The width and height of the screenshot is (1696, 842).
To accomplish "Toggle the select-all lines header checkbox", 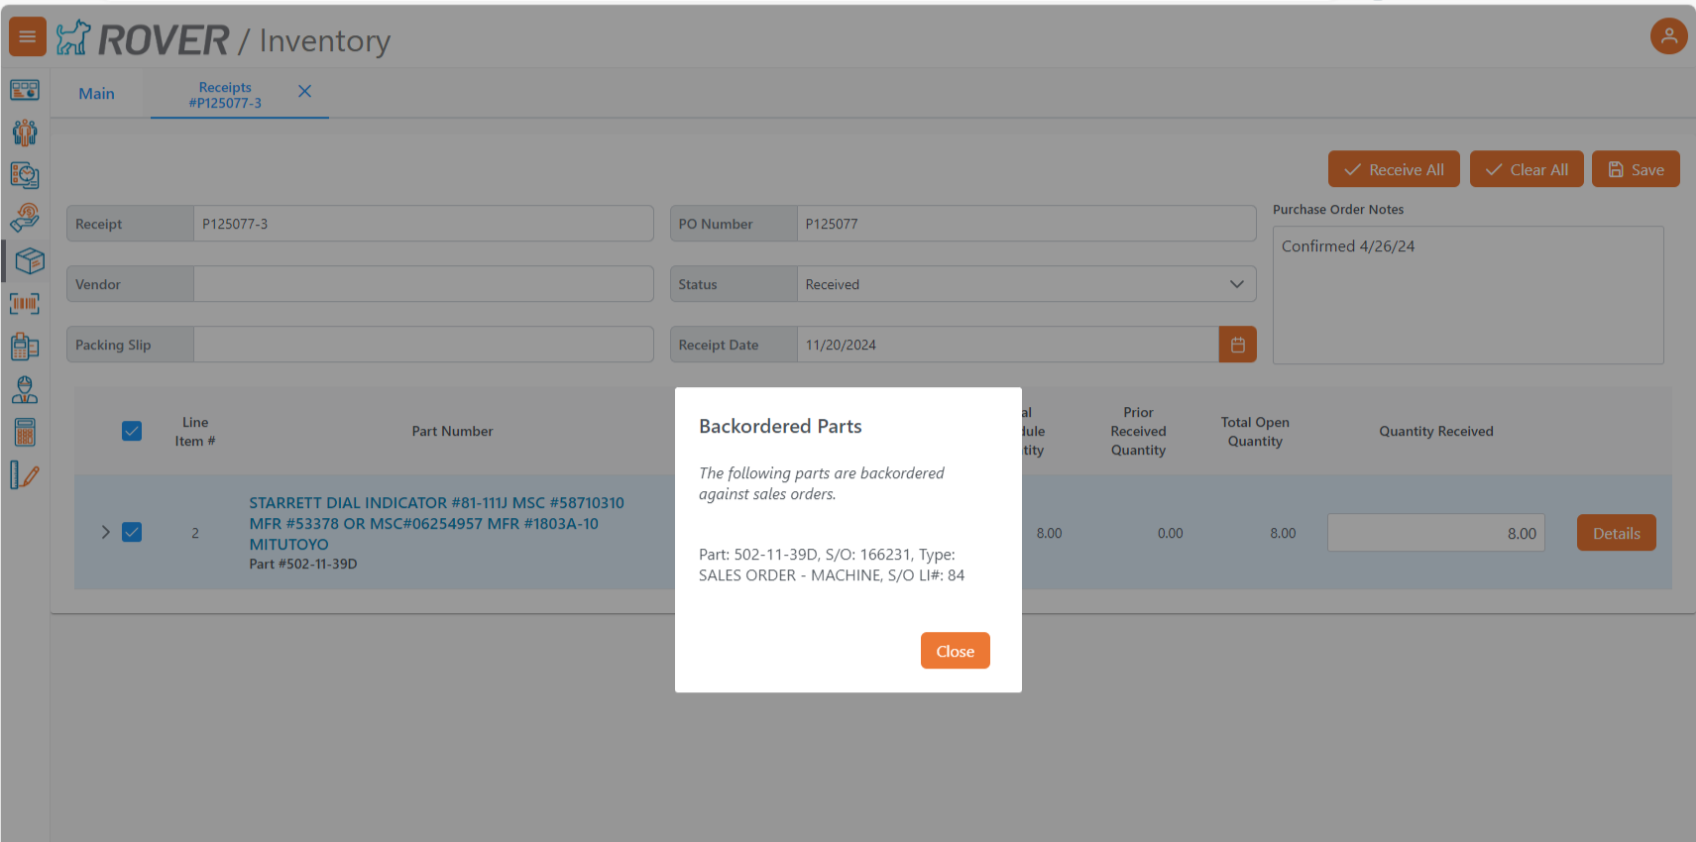I will [x=132, y=431].
